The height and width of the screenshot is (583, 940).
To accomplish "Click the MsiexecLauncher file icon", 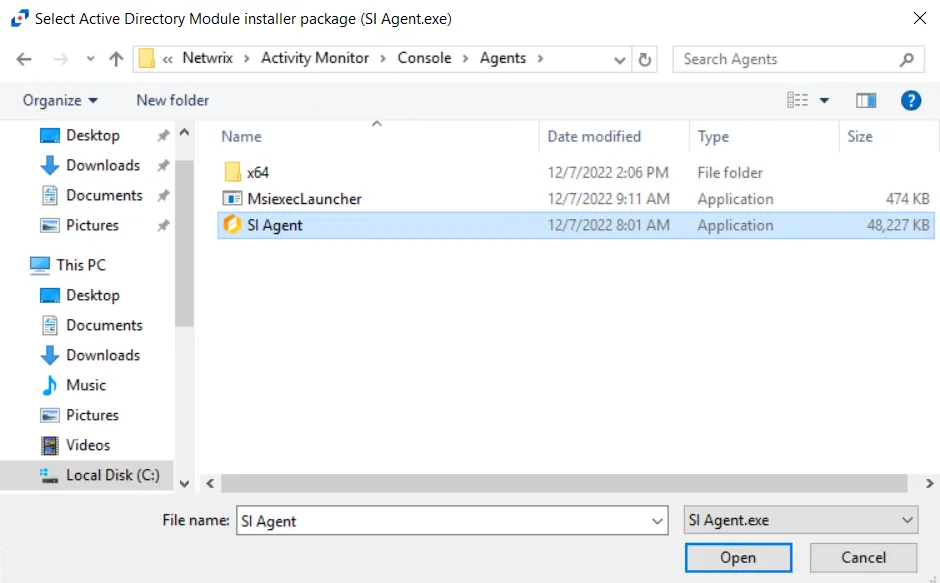I will (x=232, y=199).
